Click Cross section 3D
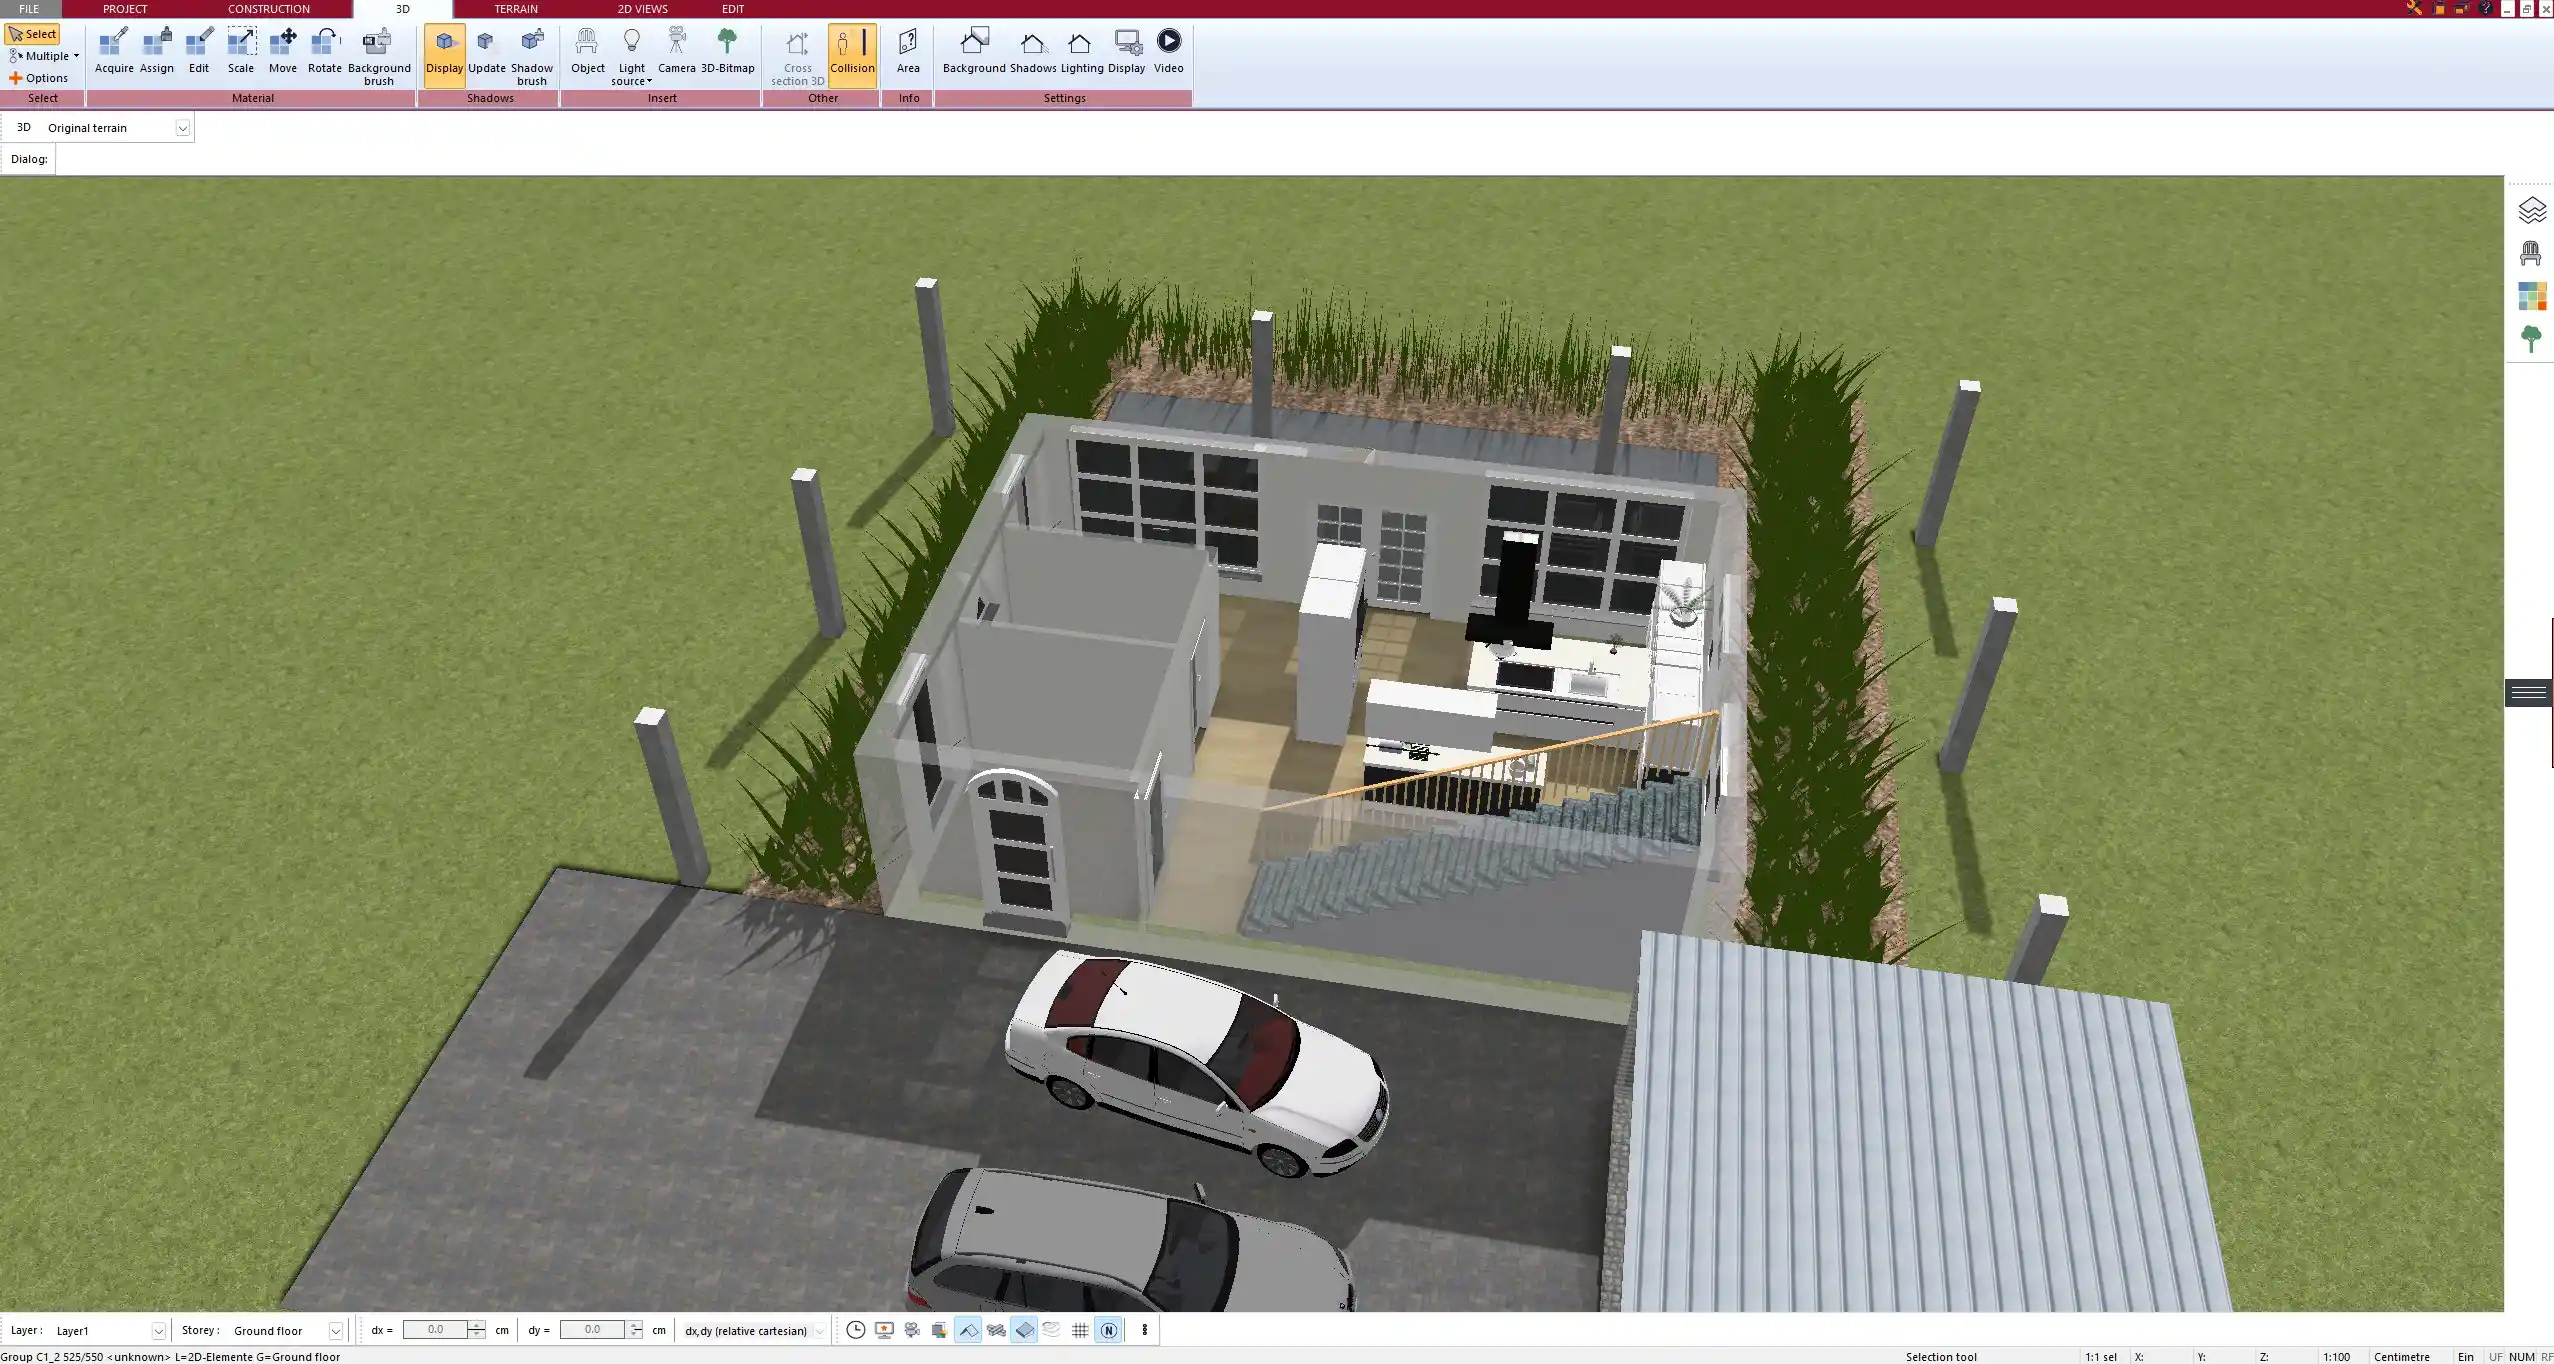 click(798, 57)
